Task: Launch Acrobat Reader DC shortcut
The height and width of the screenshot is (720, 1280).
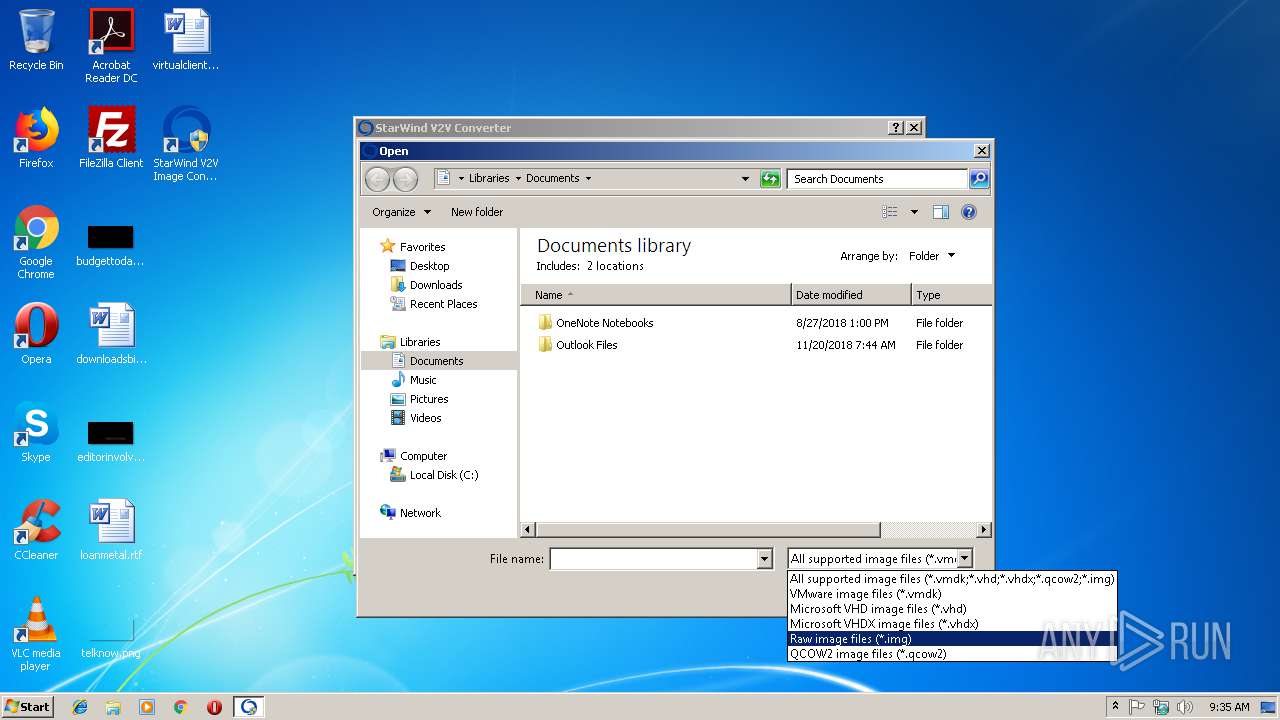Action: [x=111, y=46]
